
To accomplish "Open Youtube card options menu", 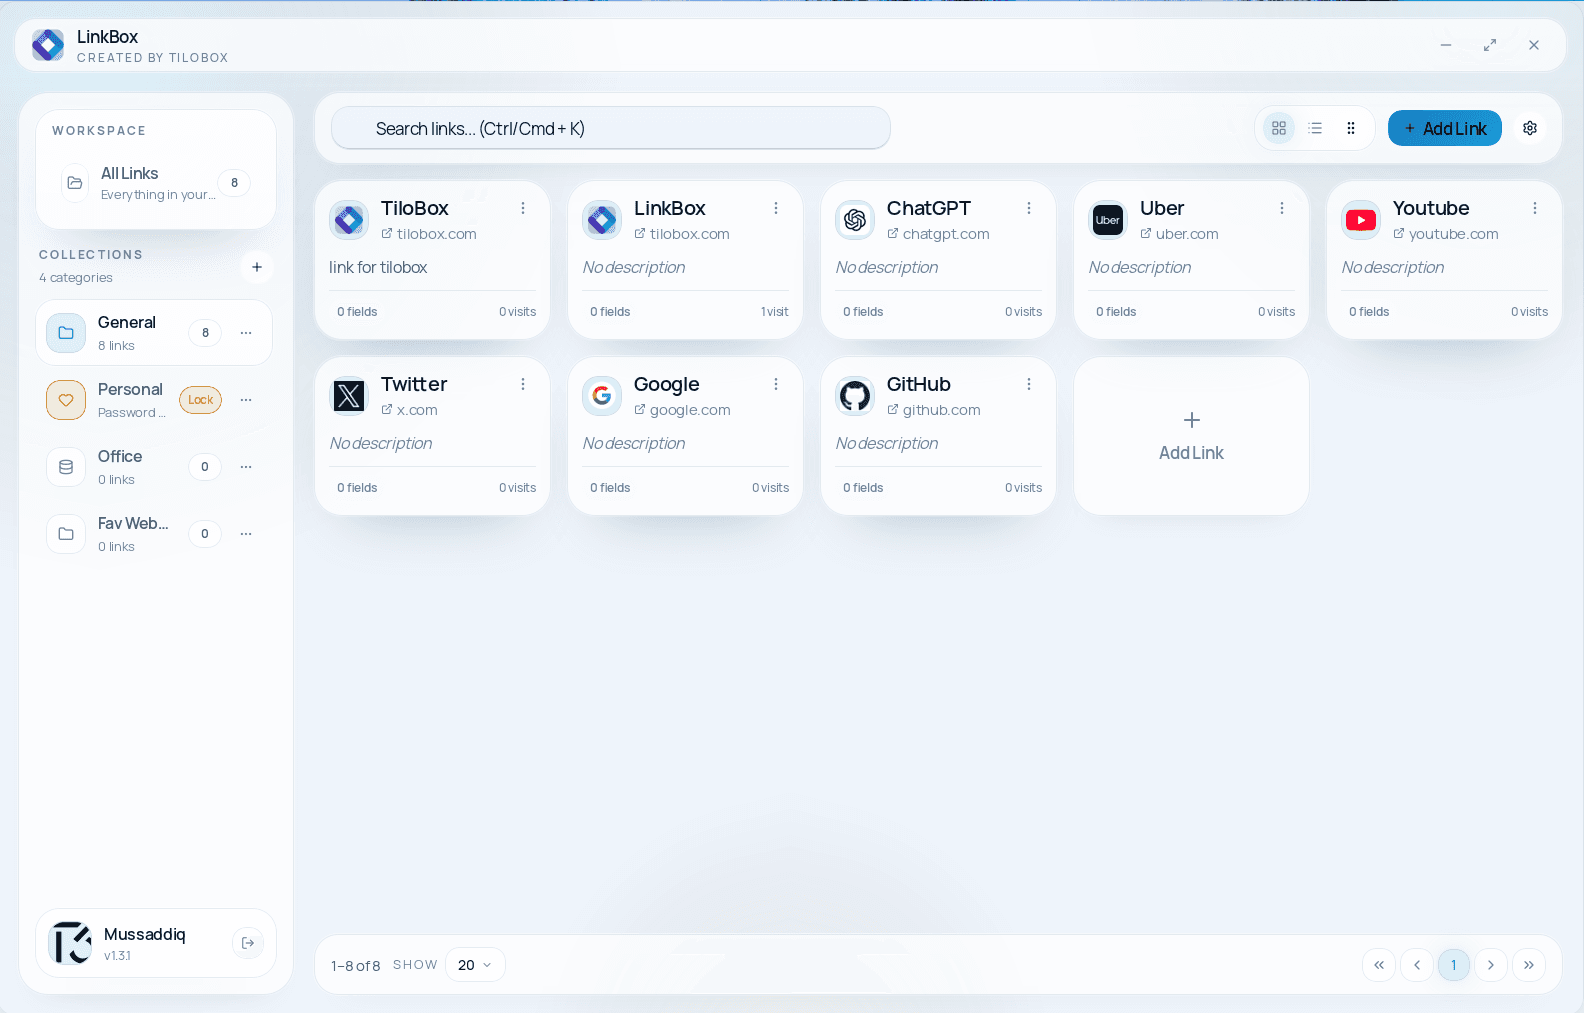I will click(1535, 208).
